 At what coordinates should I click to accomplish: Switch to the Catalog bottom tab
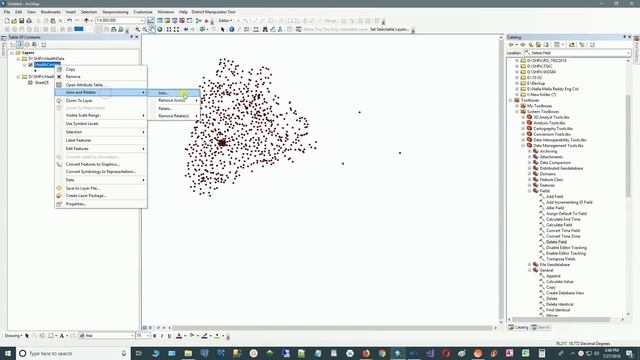pyautogui.click(x=519, y=327)
